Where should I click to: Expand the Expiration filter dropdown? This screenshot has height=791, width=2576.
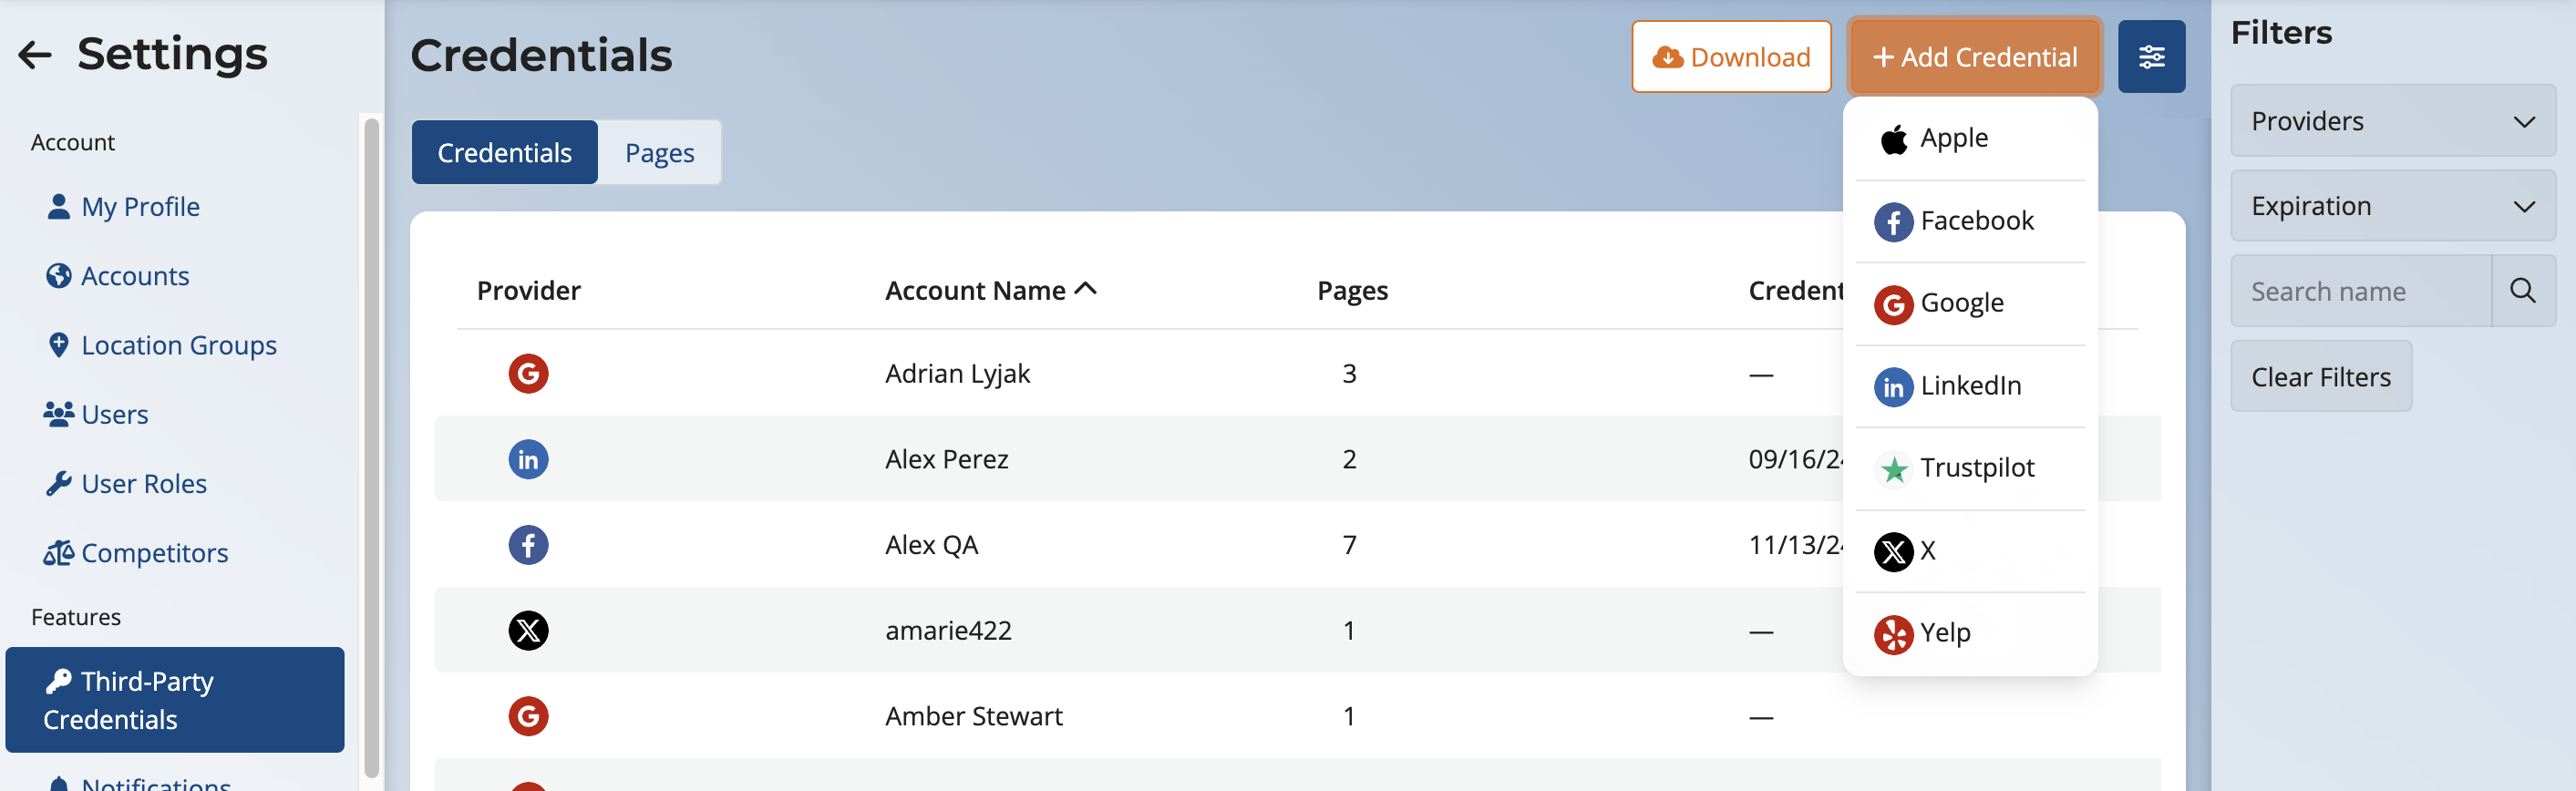(x=2392, y=206)
